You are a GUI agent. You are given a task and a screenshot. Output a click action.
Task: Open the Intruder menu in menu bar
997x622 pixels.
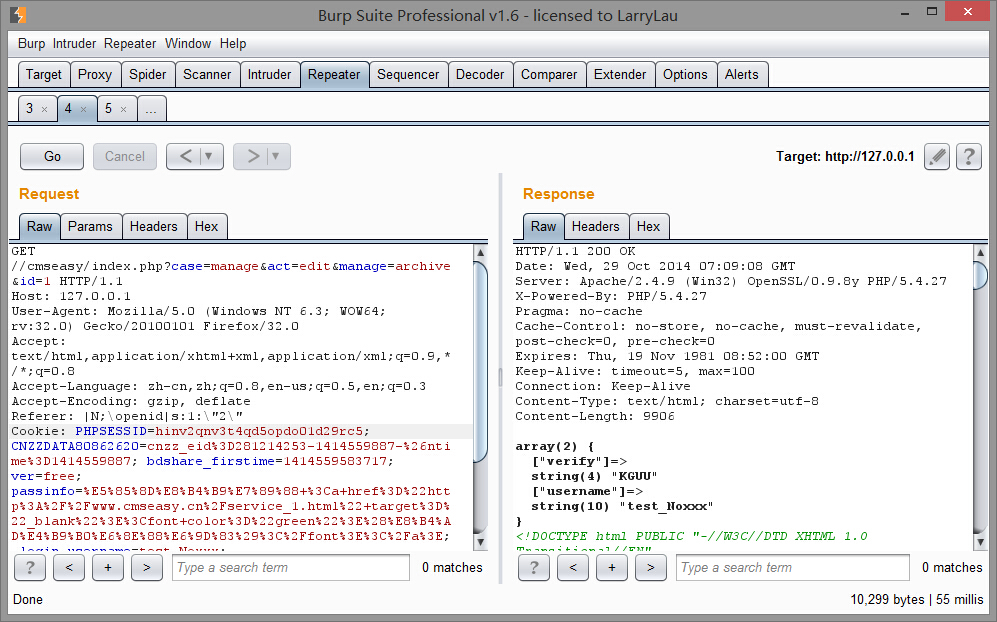[x=74, y=43]
